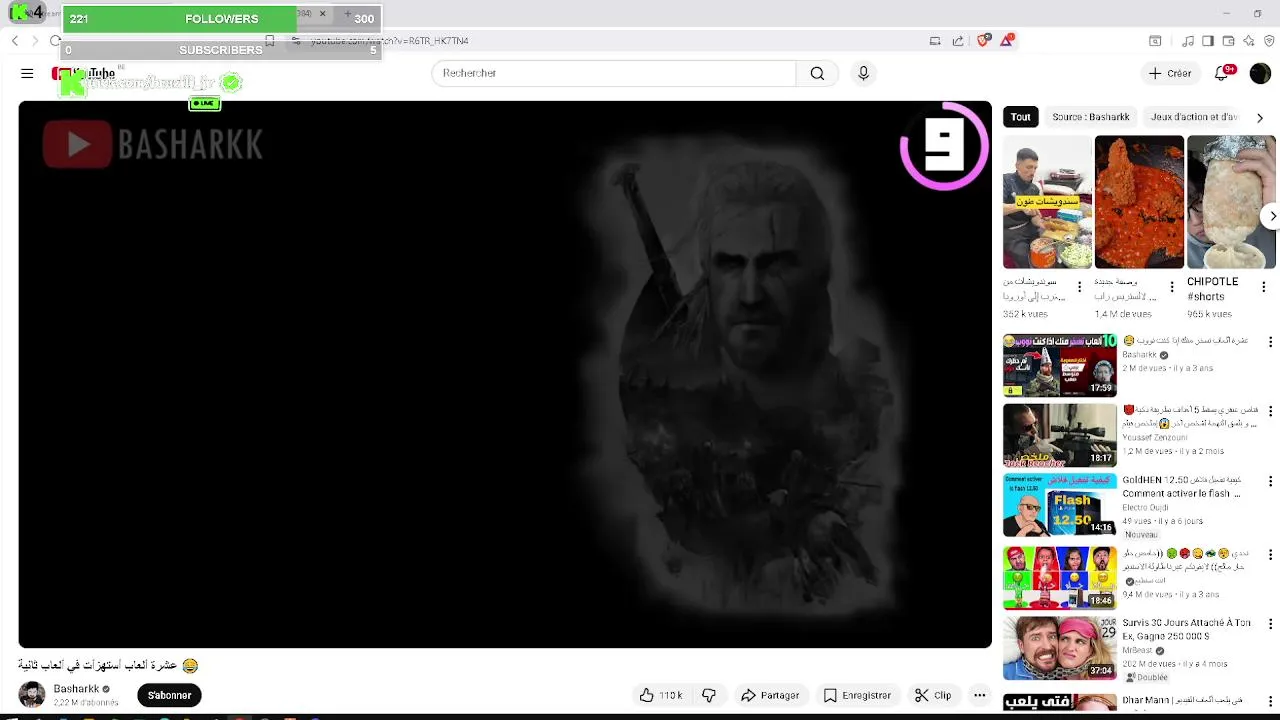Open the site settings icon beside the URL
Screen dimensions: 1280x720
[x=296, y=41]
